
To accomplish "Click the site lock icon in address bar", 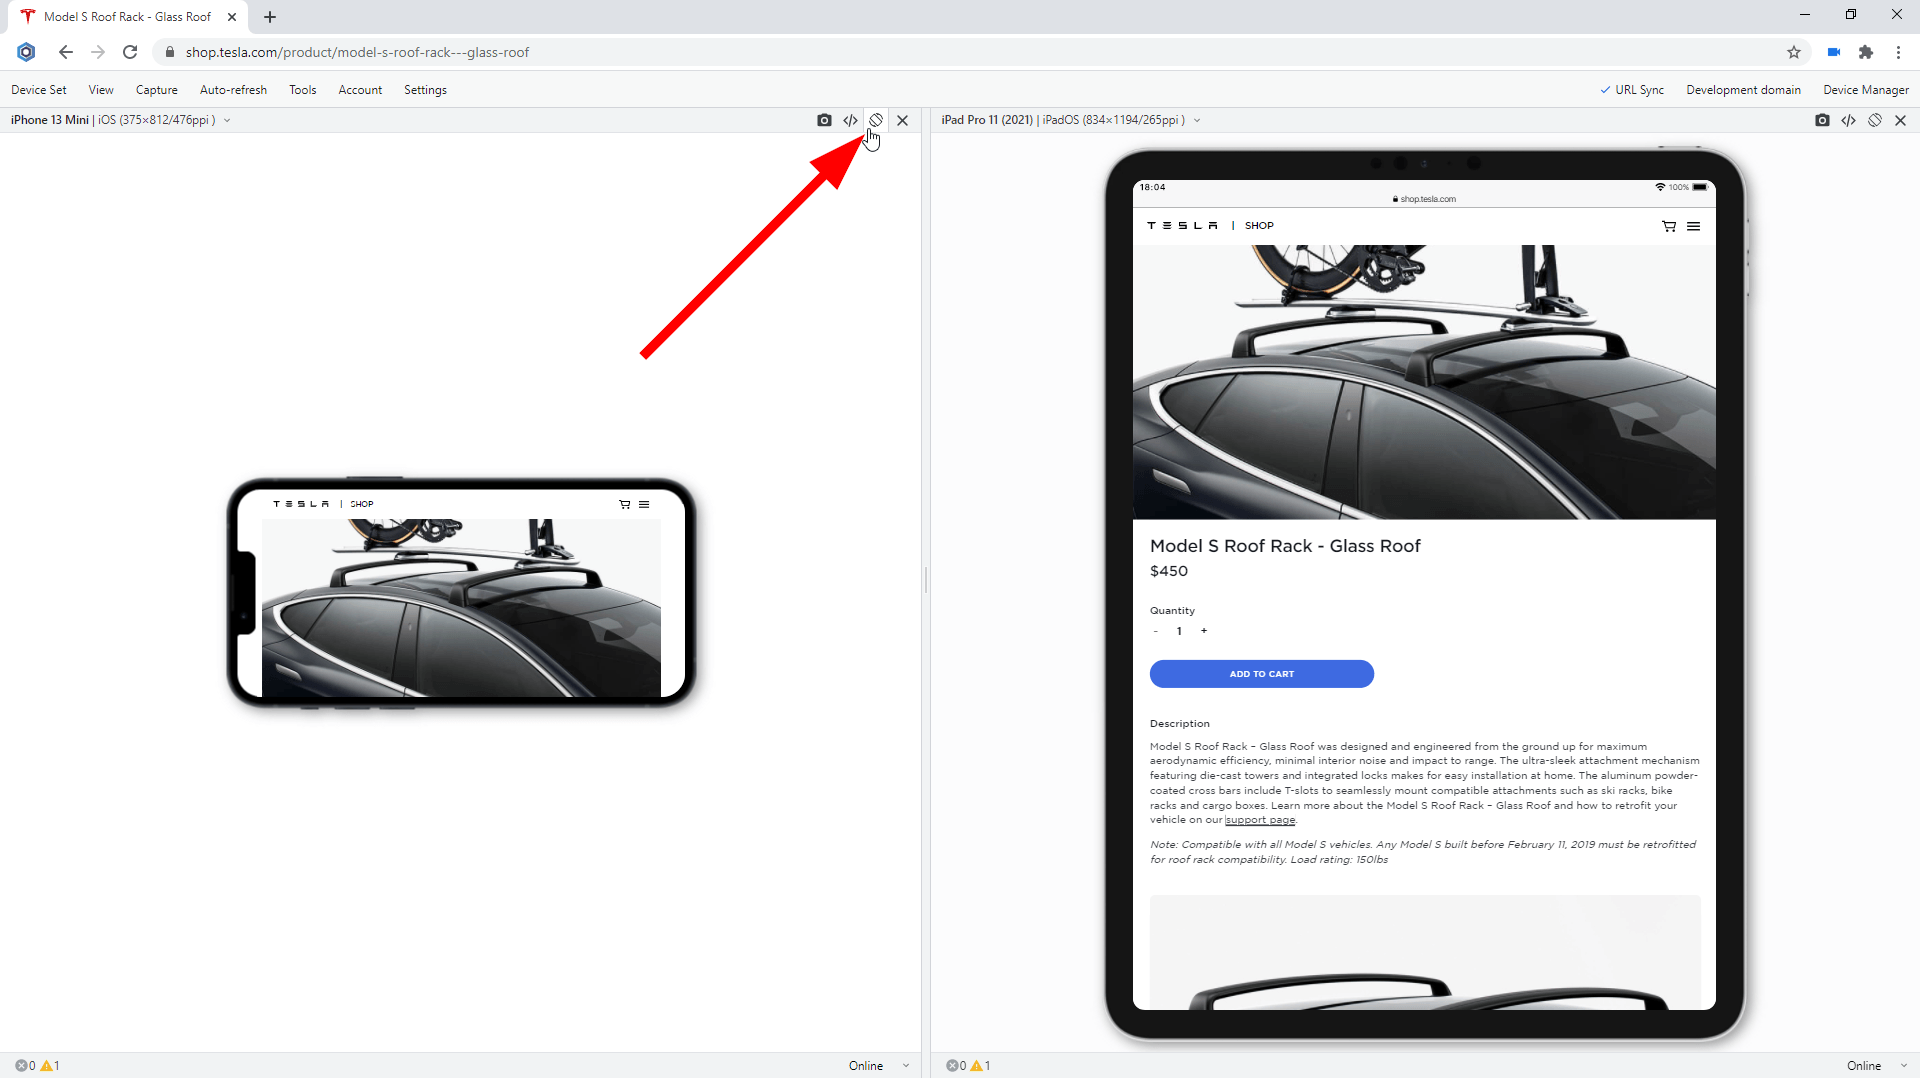I will click(170, 52).
